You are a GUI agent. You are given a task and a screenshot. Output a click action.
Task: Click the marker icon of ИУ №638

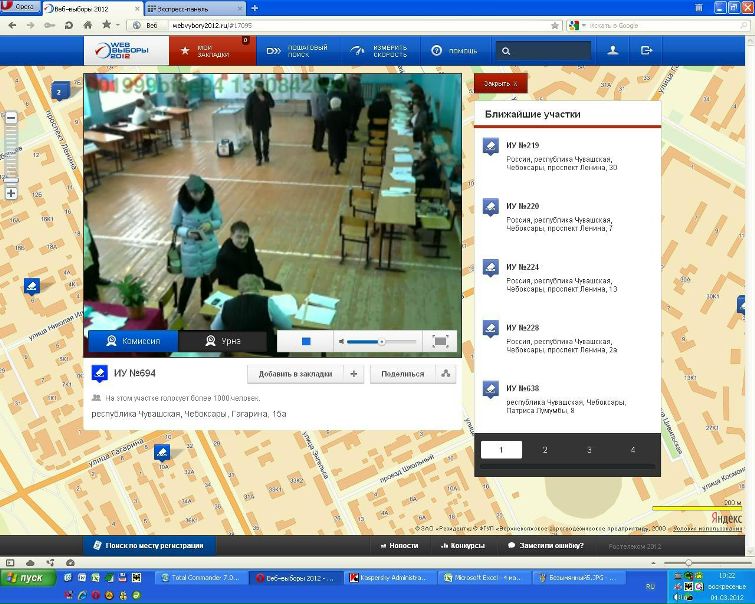491,389
